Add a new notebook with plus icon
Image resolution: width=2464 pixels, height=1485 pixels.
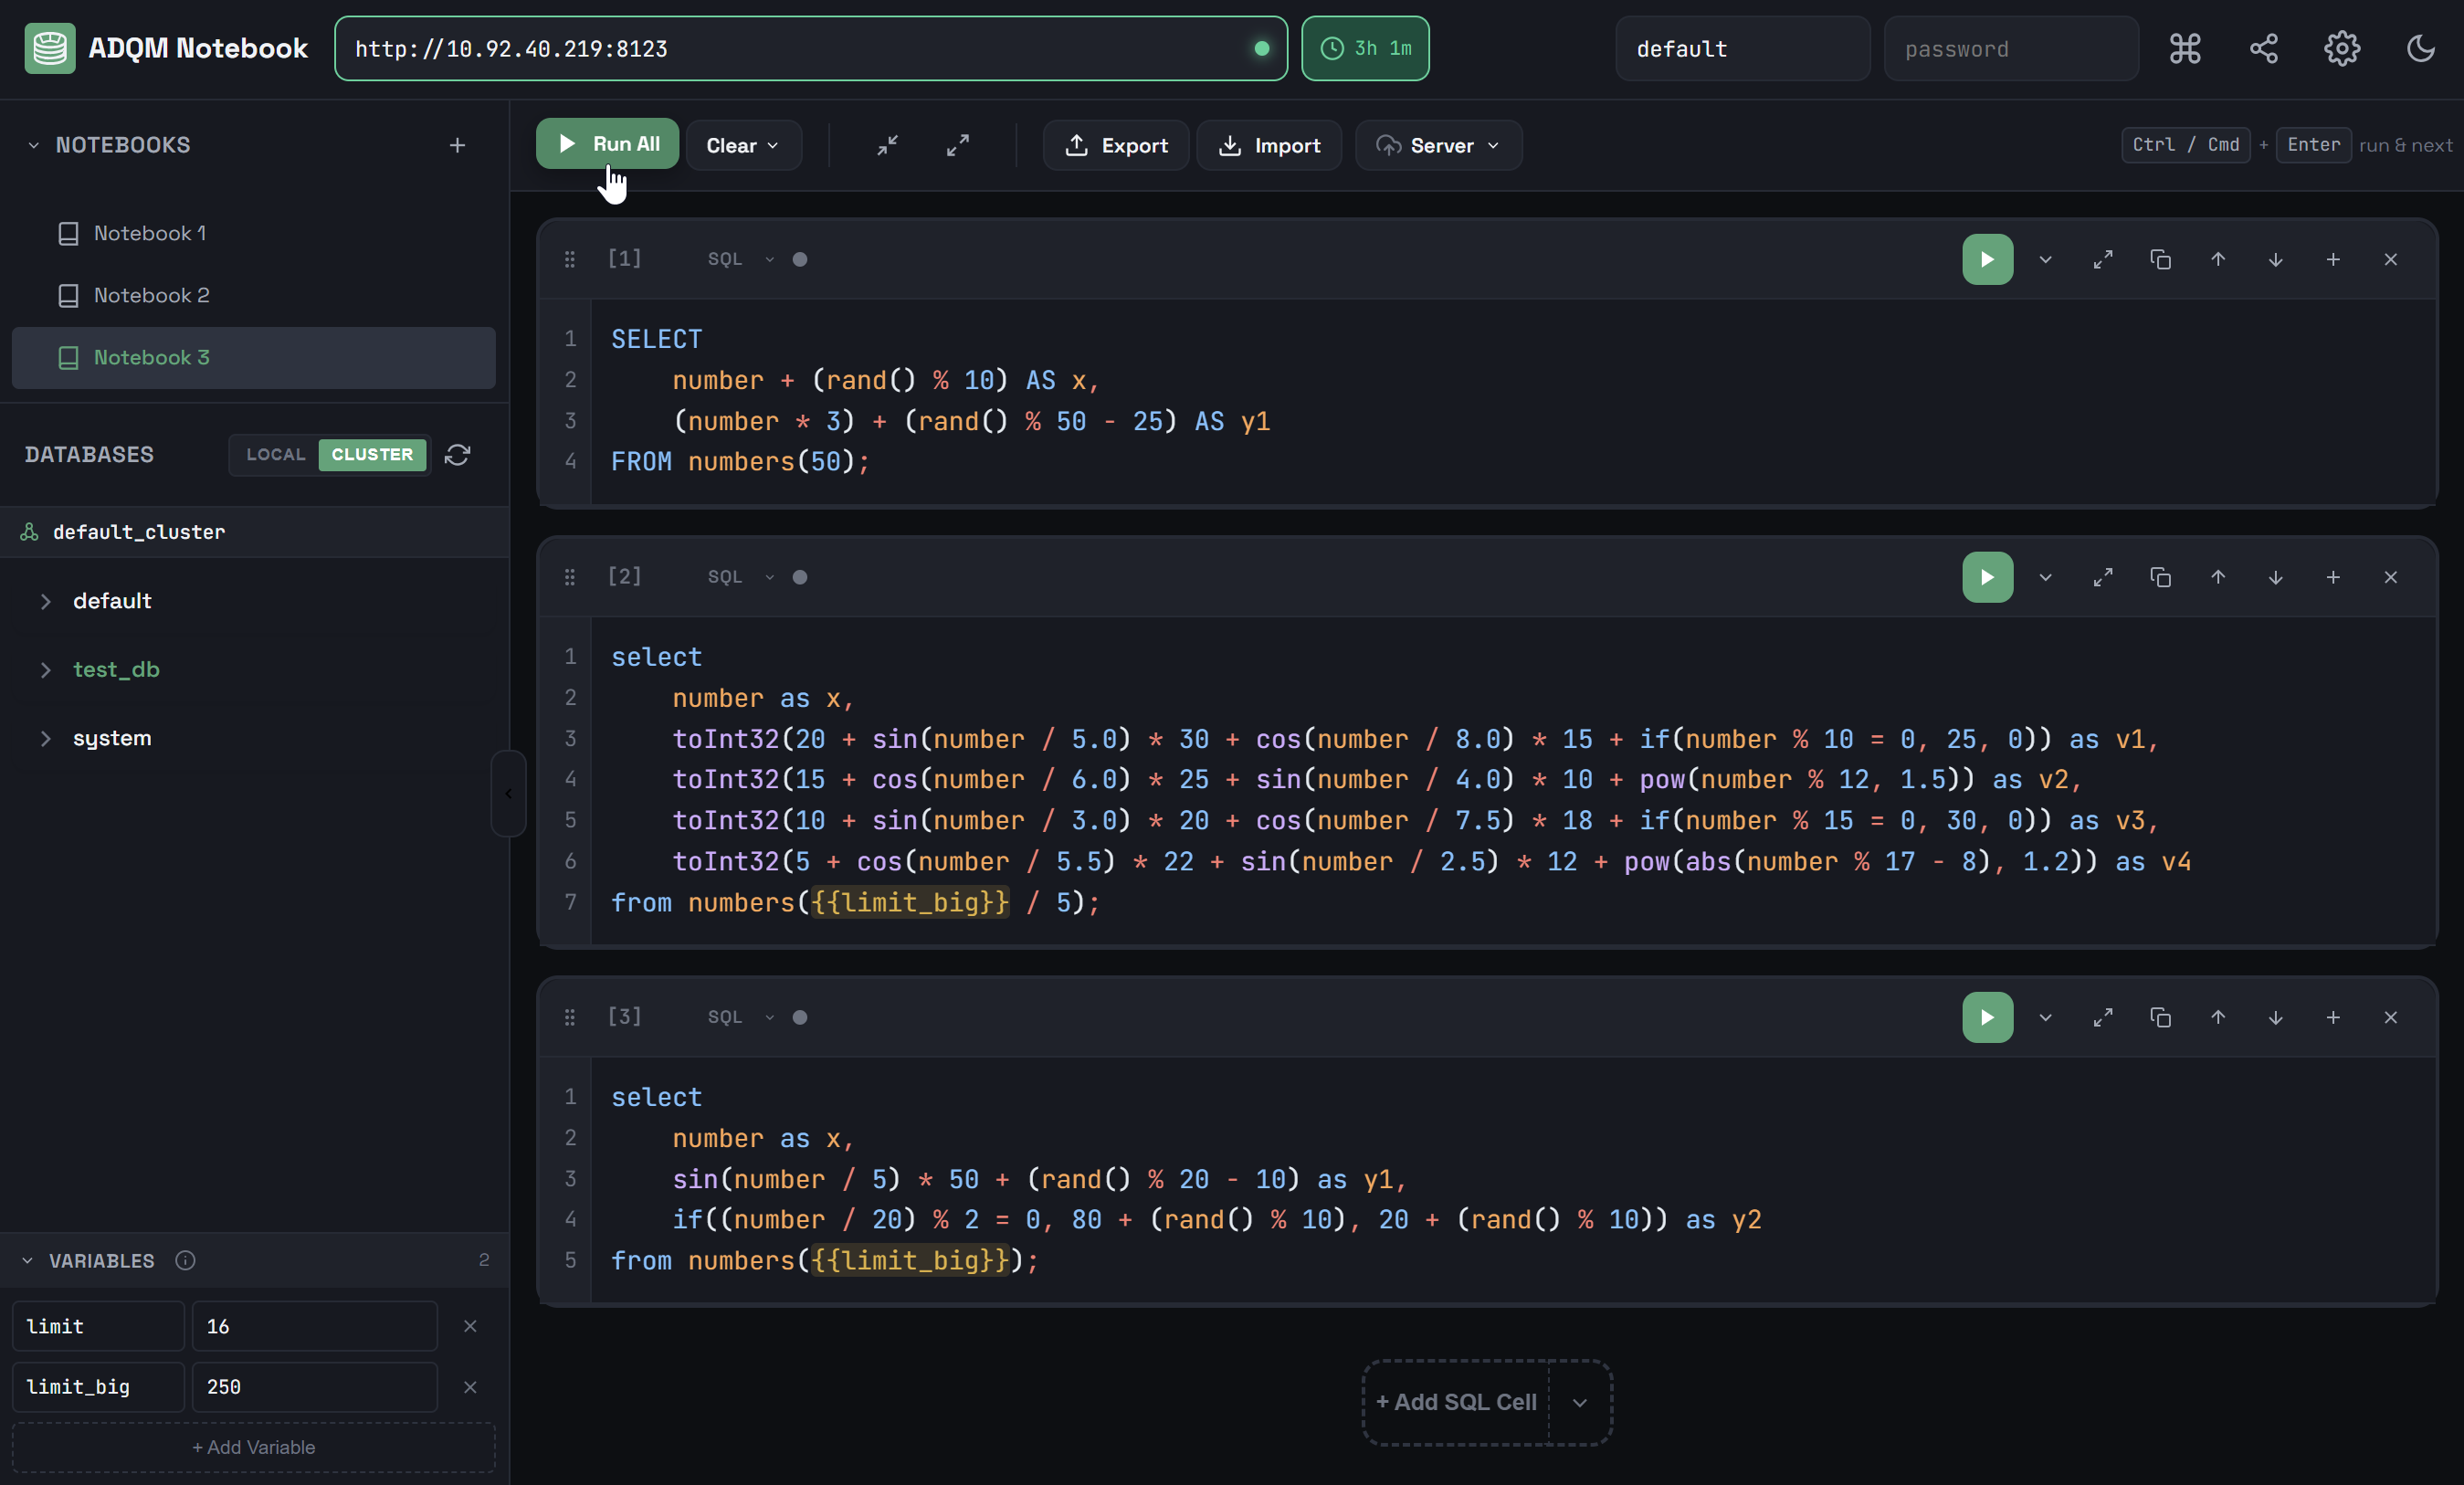[x=457, y=145]
